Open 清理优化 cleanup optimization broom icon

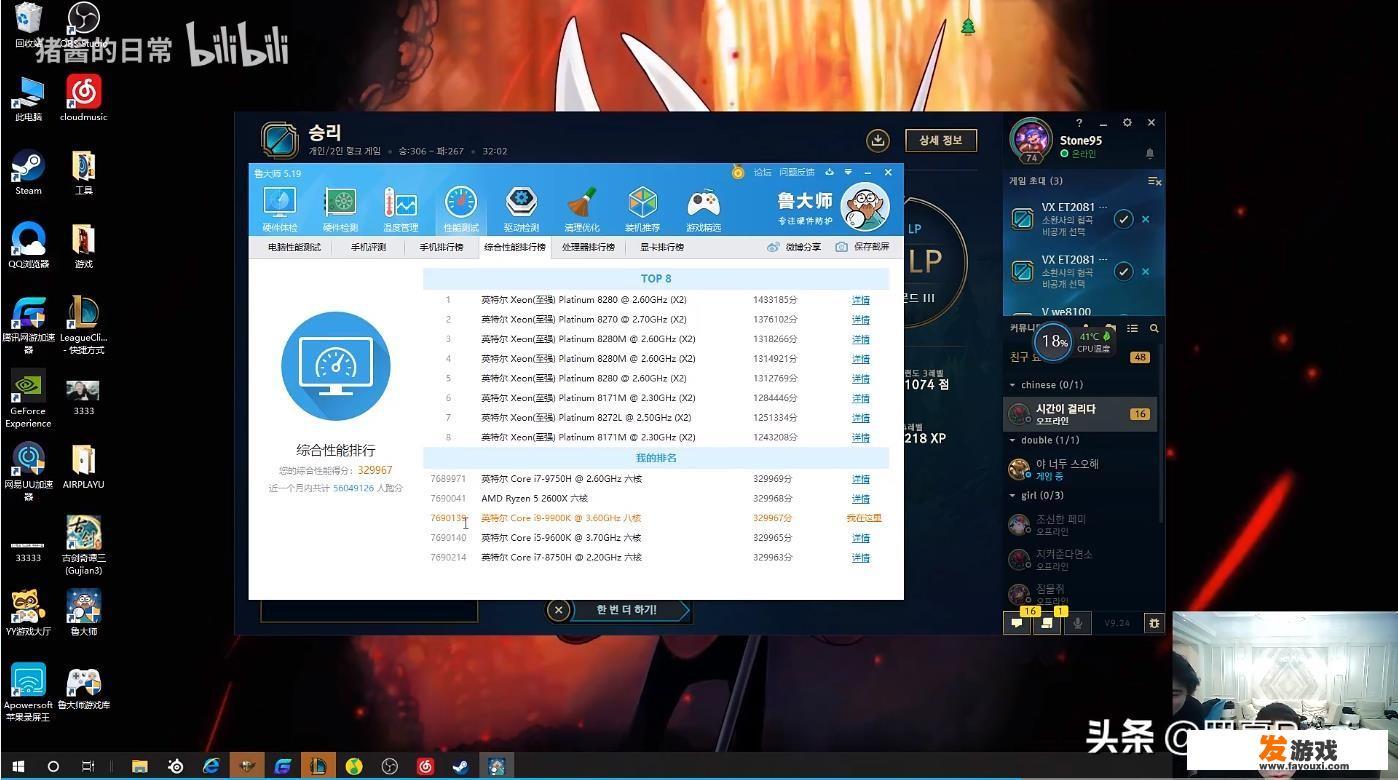582,209
